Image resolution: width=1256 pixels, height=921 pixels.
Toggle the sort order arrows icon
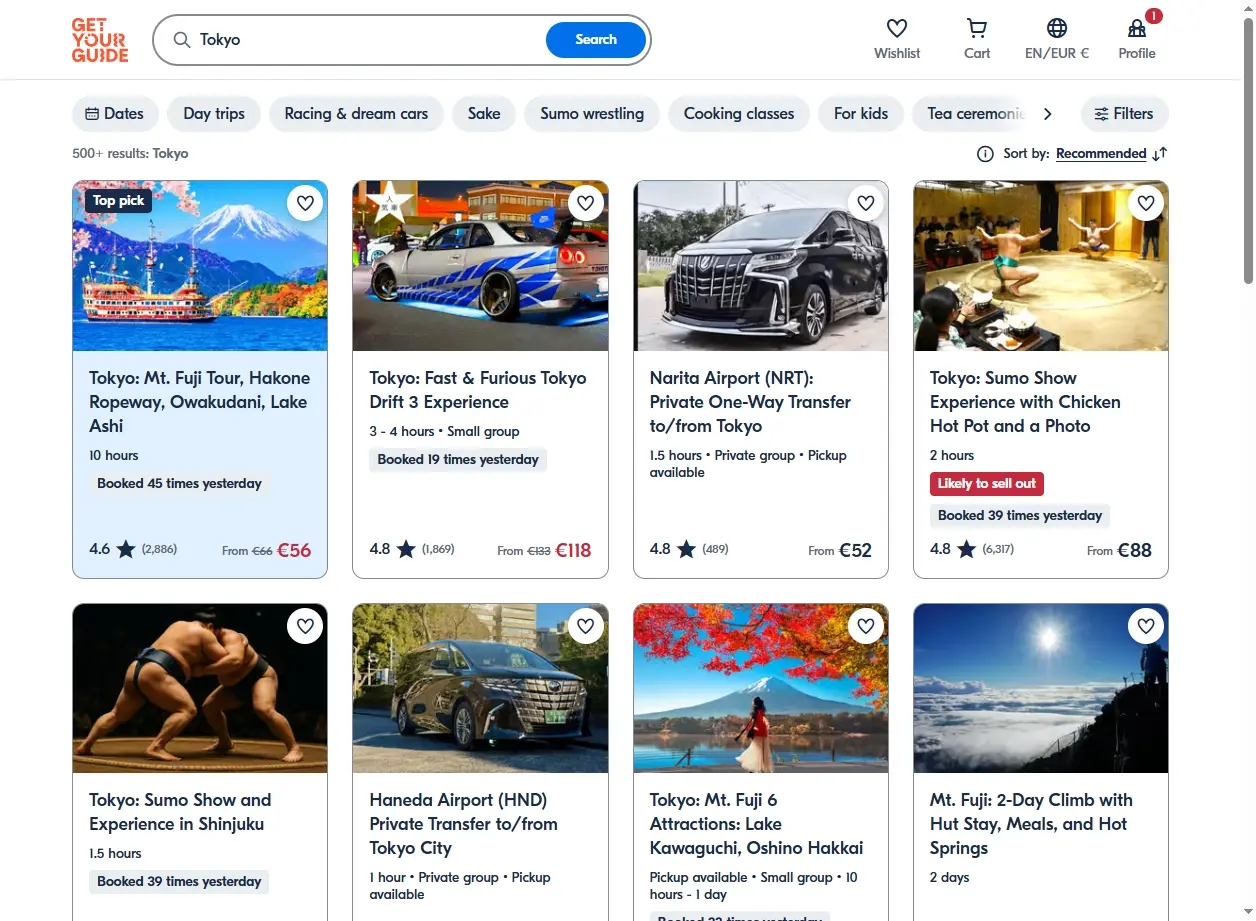point(1159,154)
